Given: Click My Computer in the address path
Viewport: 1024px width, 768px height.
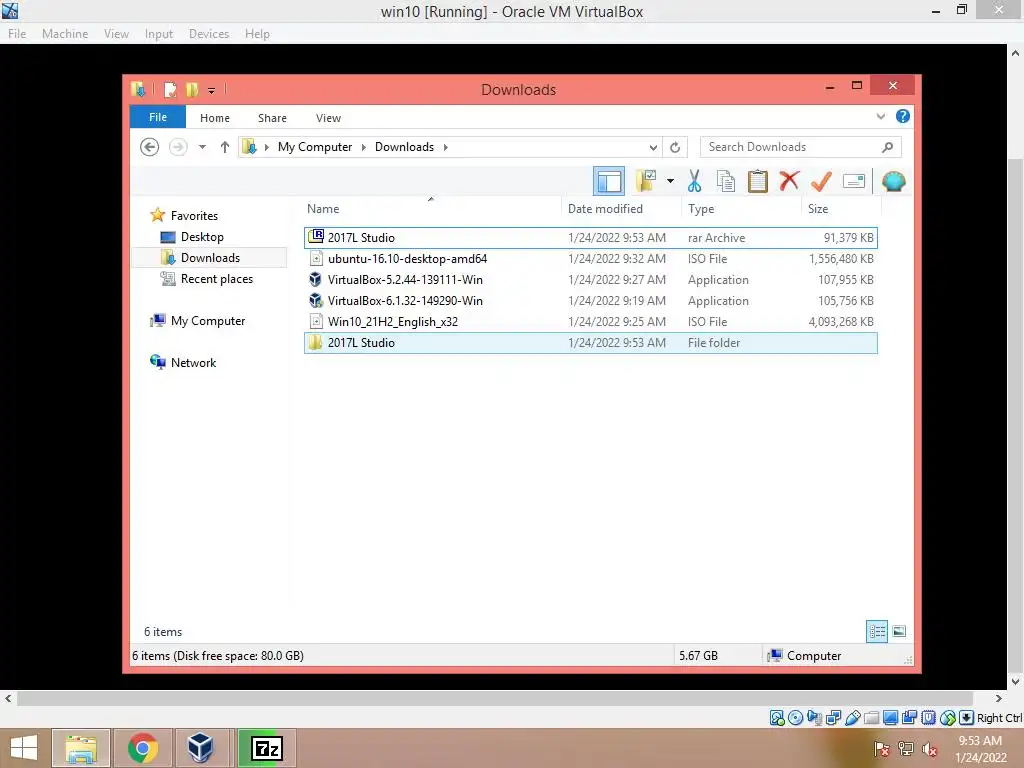Looking at the screenshot, I should coord(315,147).
